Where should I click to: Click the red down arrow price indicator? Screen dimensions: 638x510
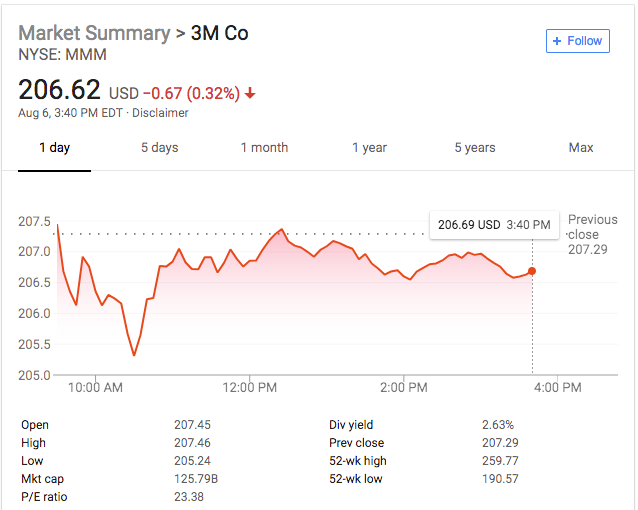pyautogui.click(x=250, y=94)
